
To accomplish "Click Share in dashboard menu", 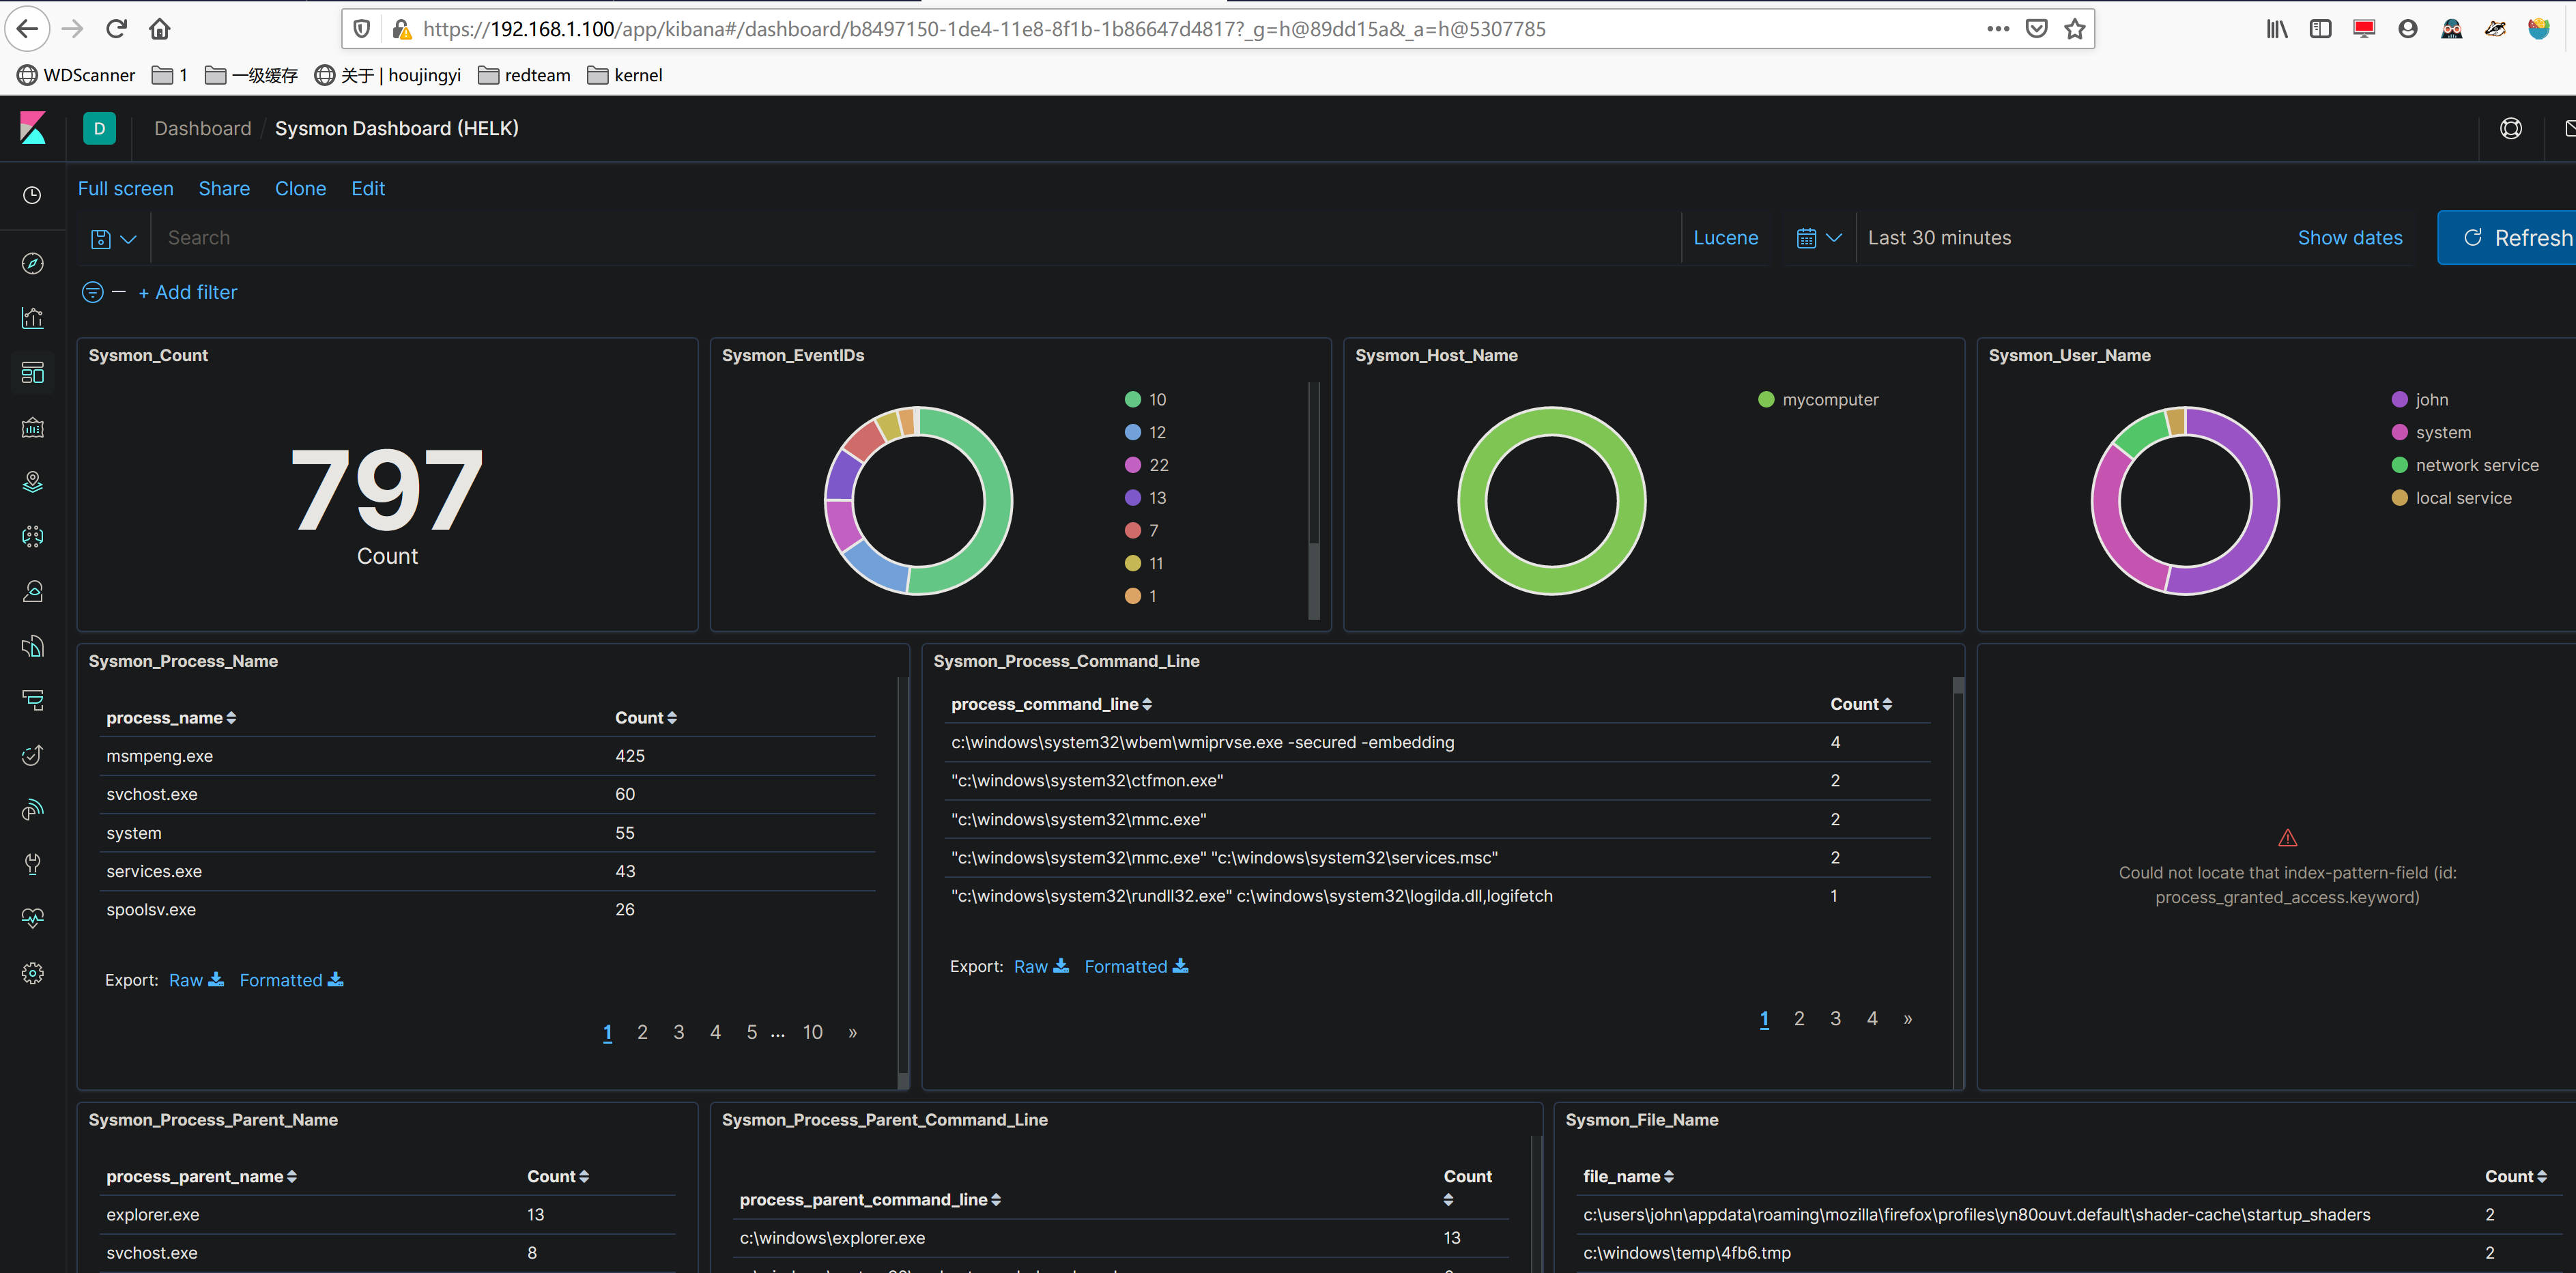I will [224, 189].
